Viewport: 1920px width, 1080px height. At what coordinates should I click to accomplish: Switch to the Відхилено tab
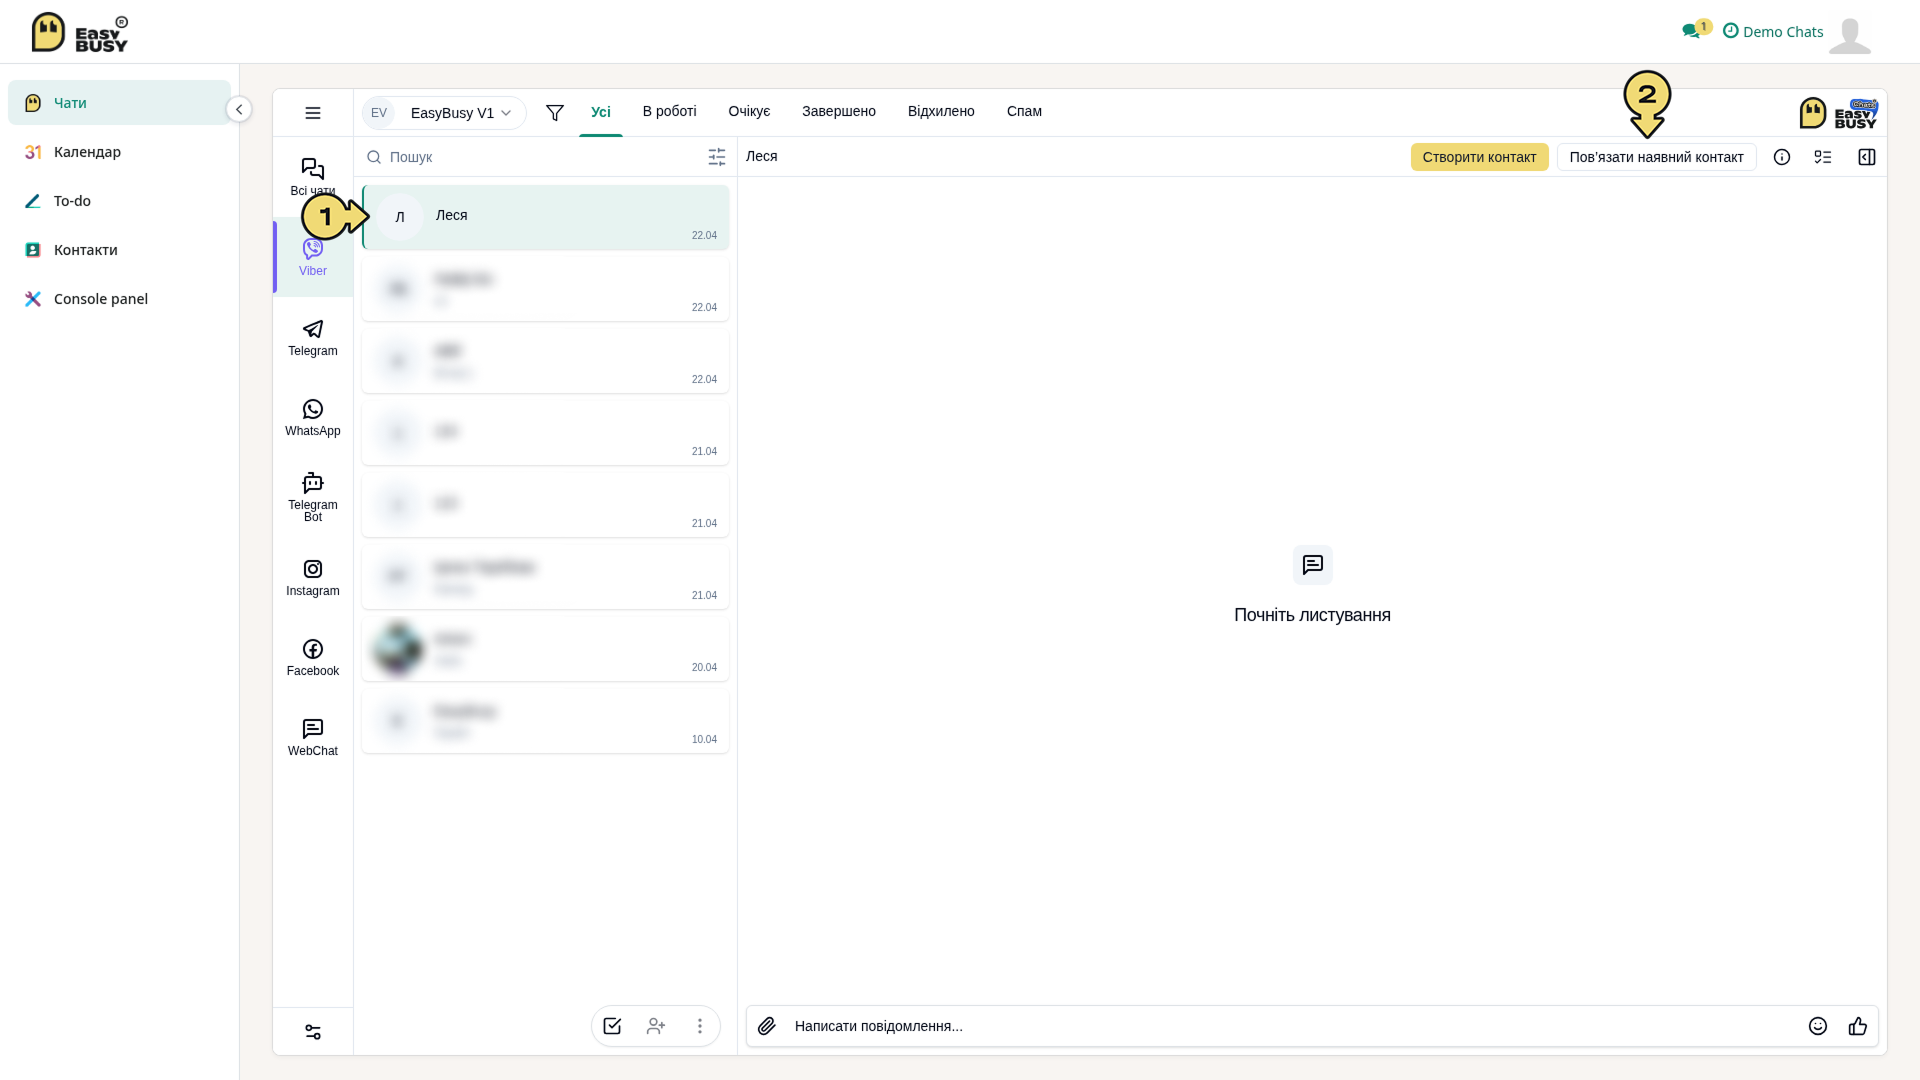[x=941, y=111]
